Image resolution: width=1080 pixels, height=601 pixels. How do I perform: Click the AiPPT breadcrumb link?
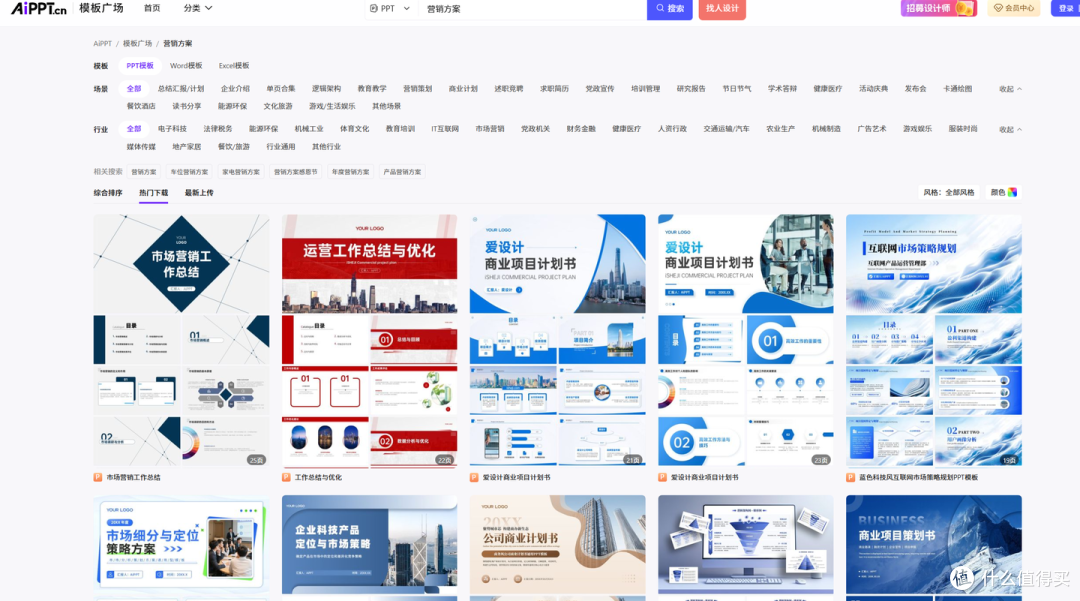coord(102,43)
